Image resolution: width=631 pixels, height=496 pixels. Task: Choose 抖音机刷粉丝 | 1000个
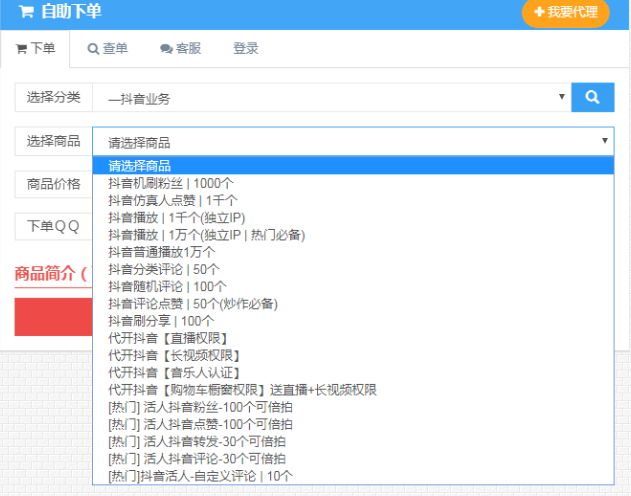click(x=353, y=183)
